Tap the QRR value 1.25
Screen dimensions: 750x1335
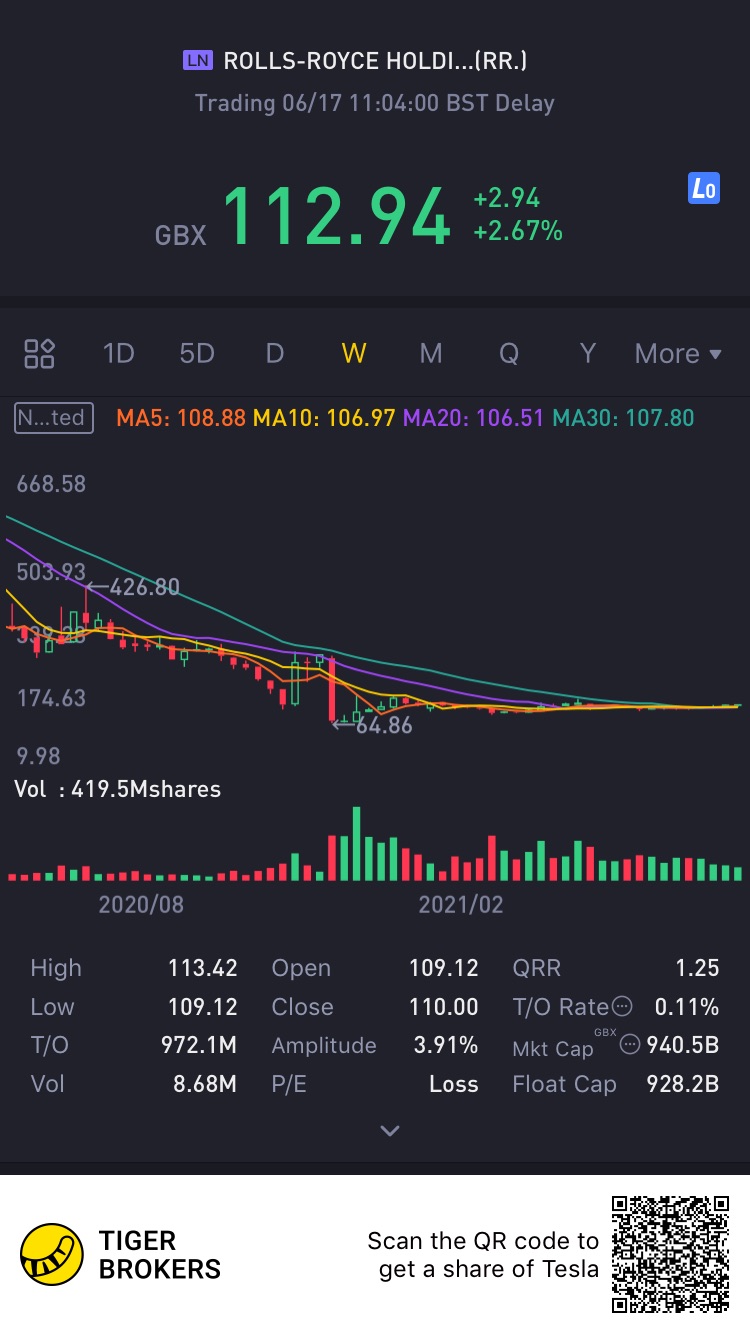point(698,968)
